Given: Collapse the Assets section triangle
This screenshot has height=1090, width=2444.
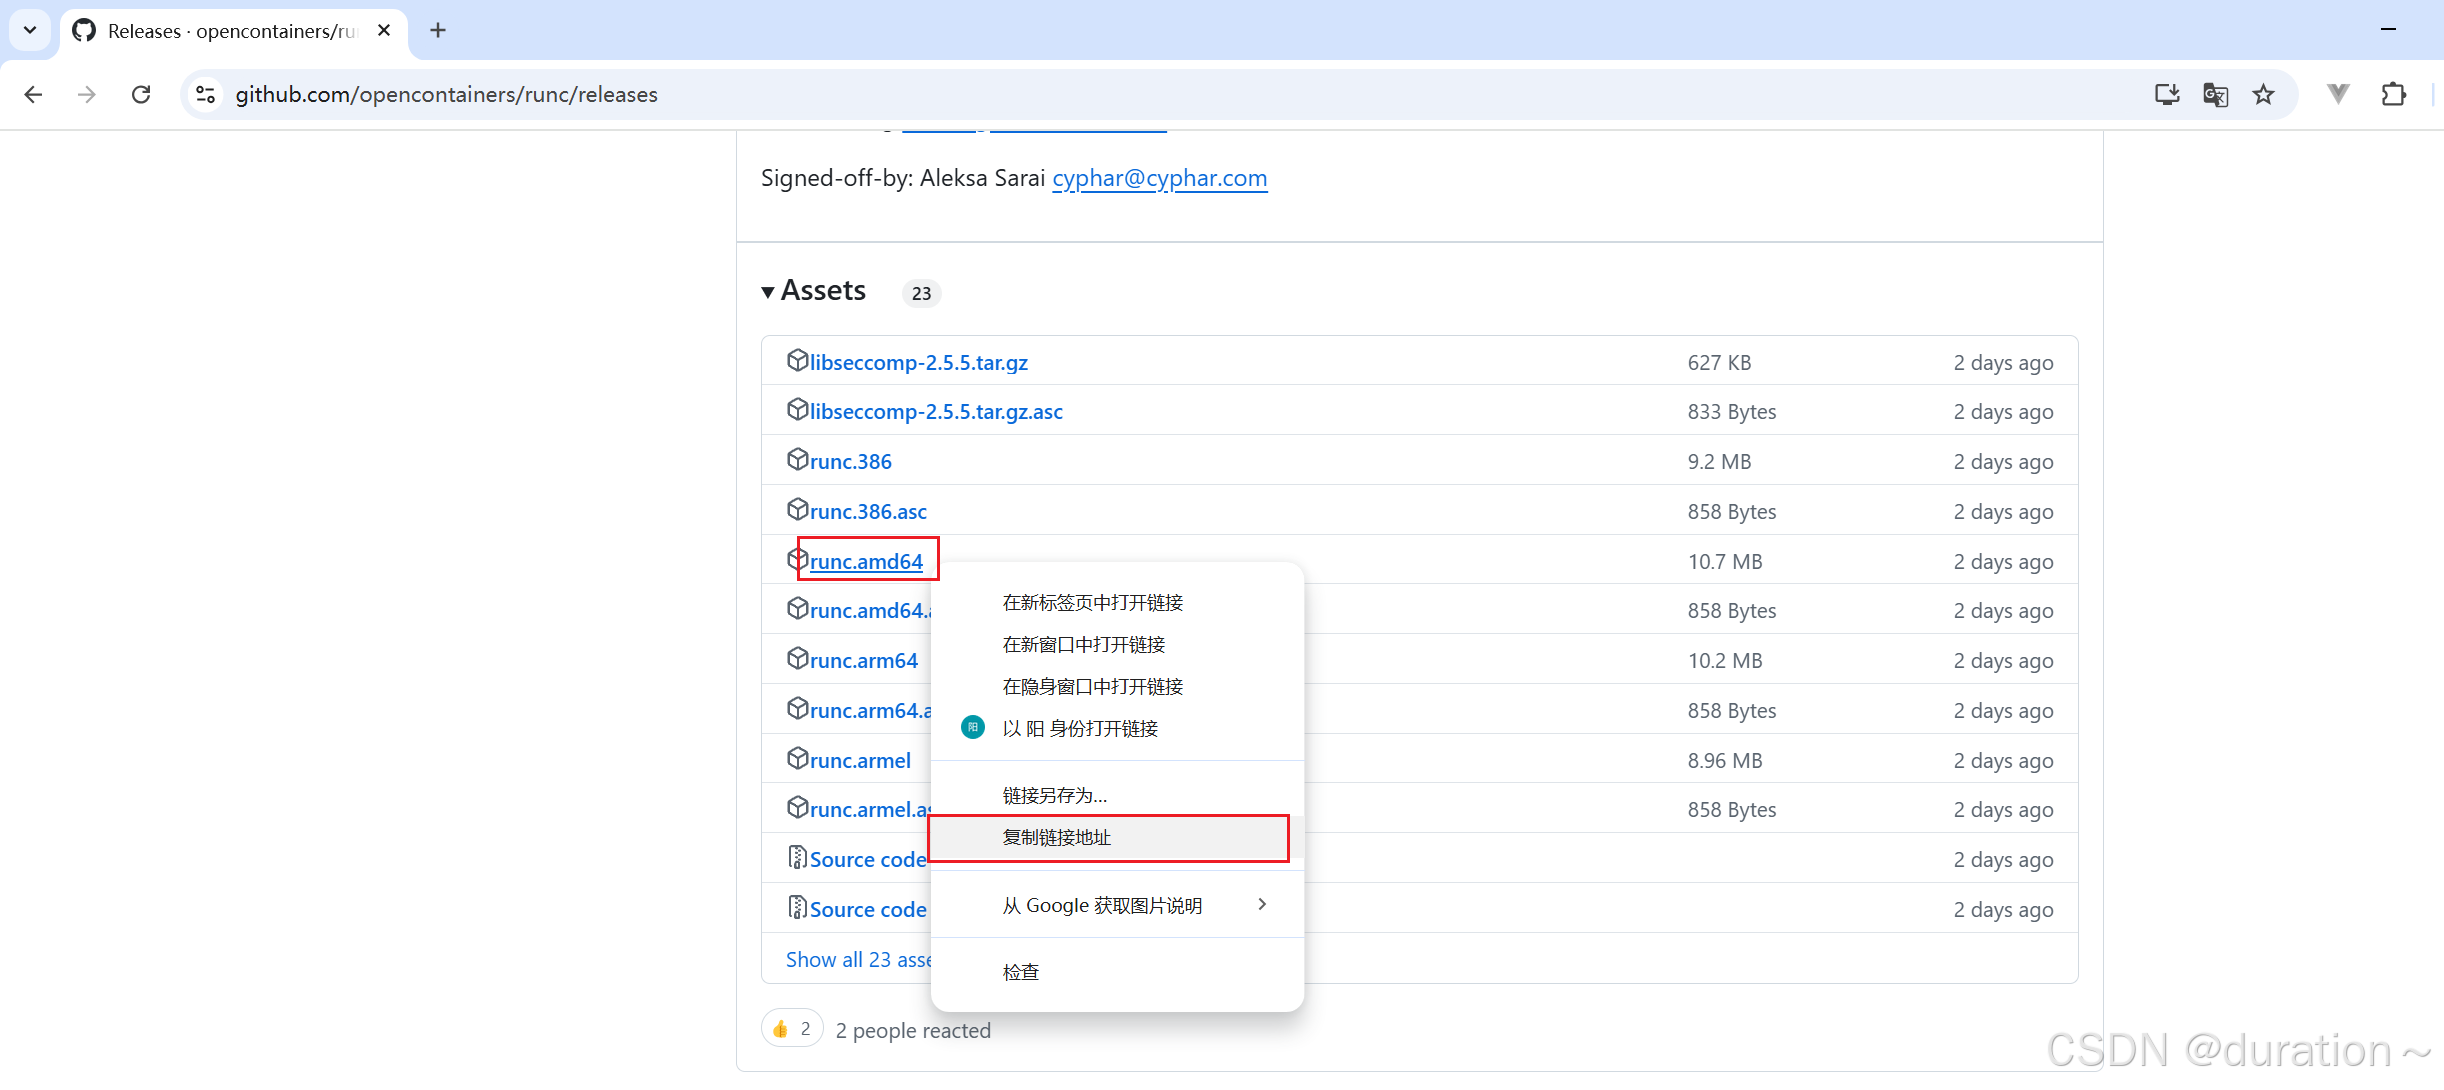Looking at the screenshot, I should (x=768, y=292).
